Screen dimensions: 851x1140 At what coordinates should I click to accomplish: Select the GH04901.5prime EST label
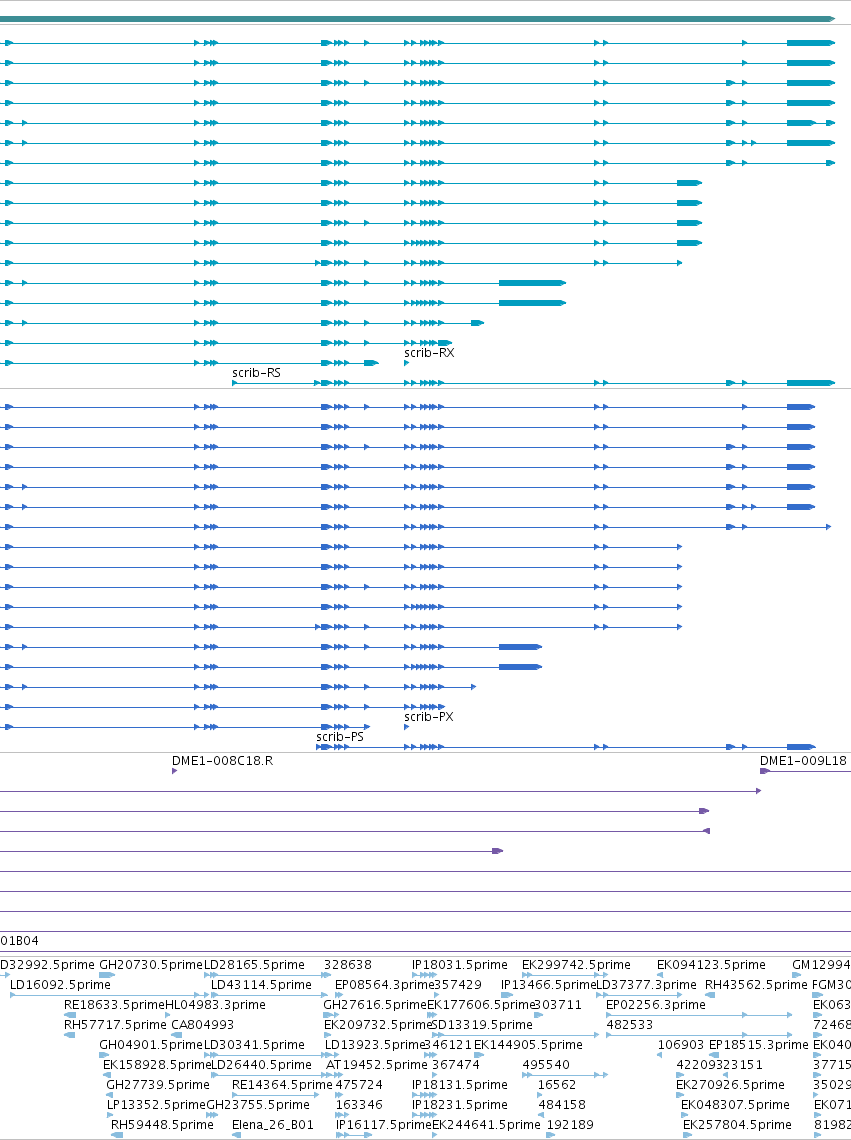coord(151,1045)
